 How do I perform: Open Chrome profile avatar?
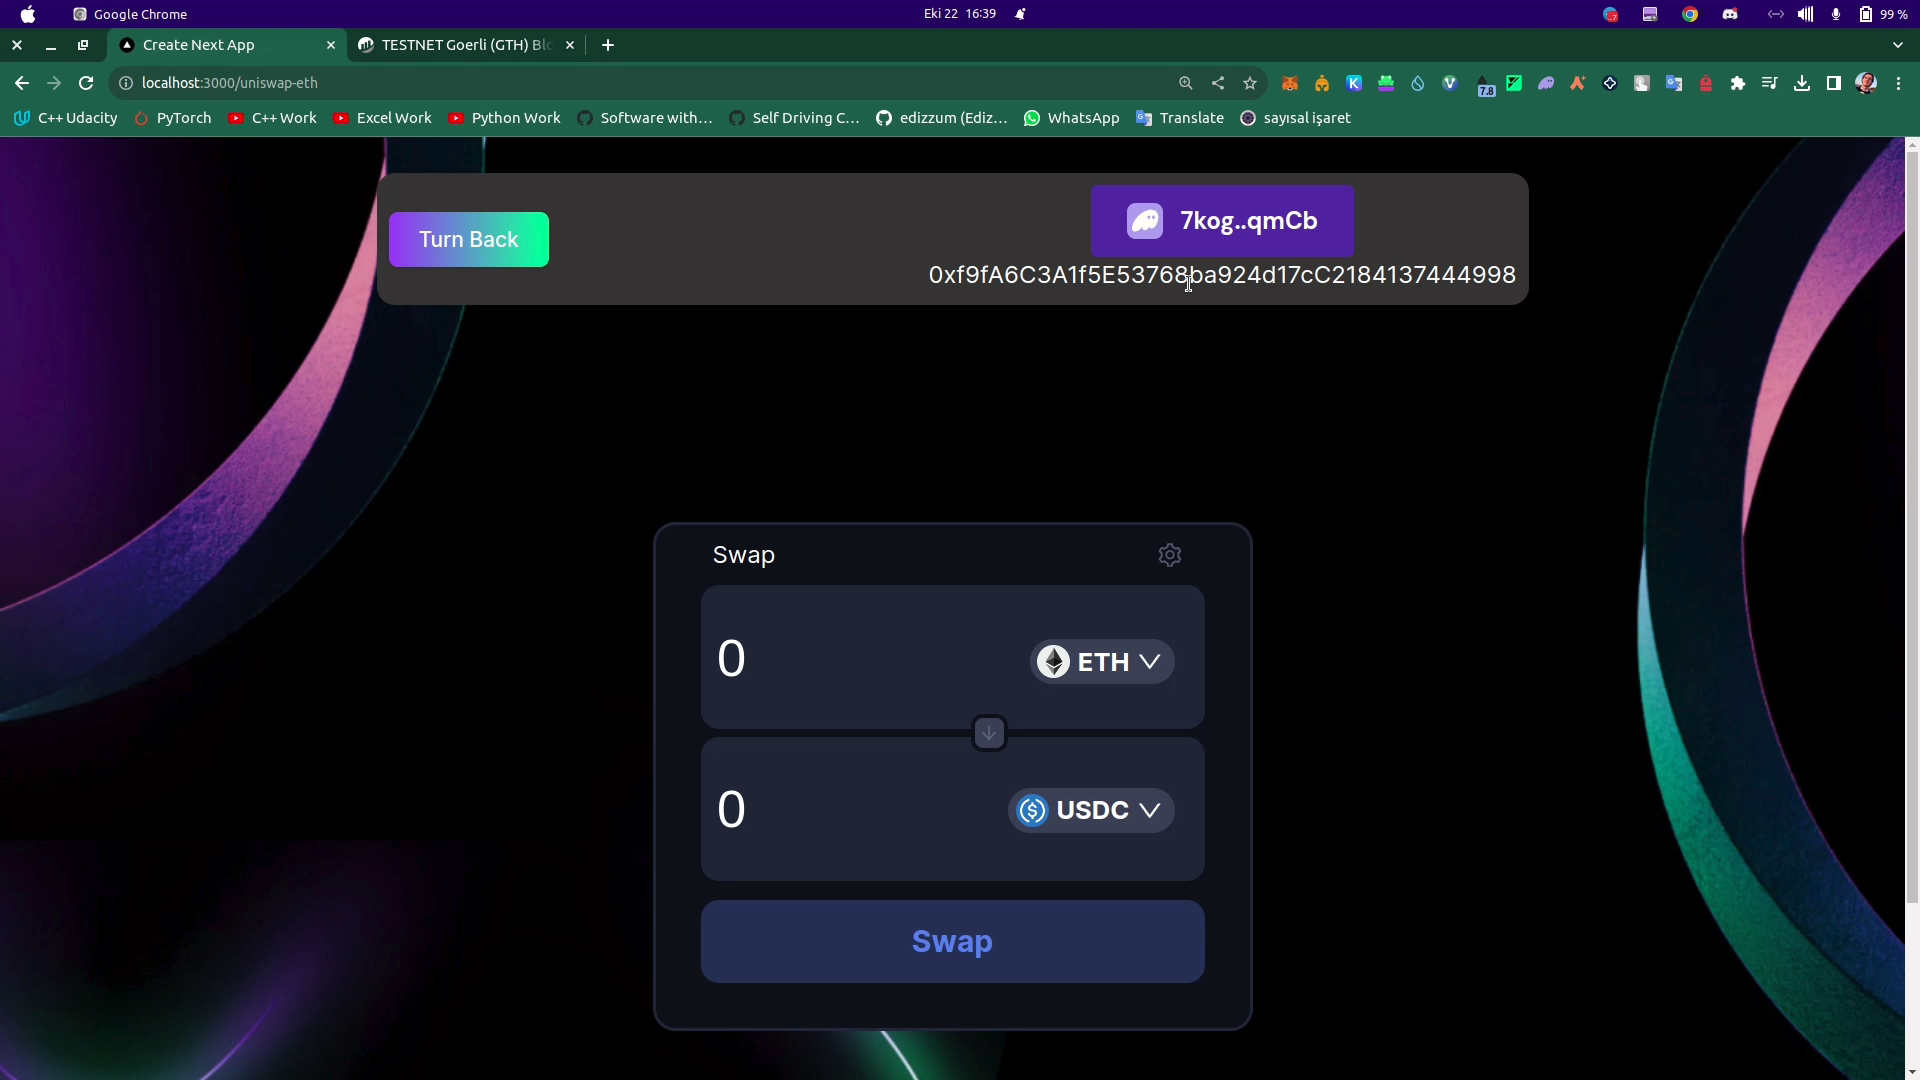click(1866, 84)
